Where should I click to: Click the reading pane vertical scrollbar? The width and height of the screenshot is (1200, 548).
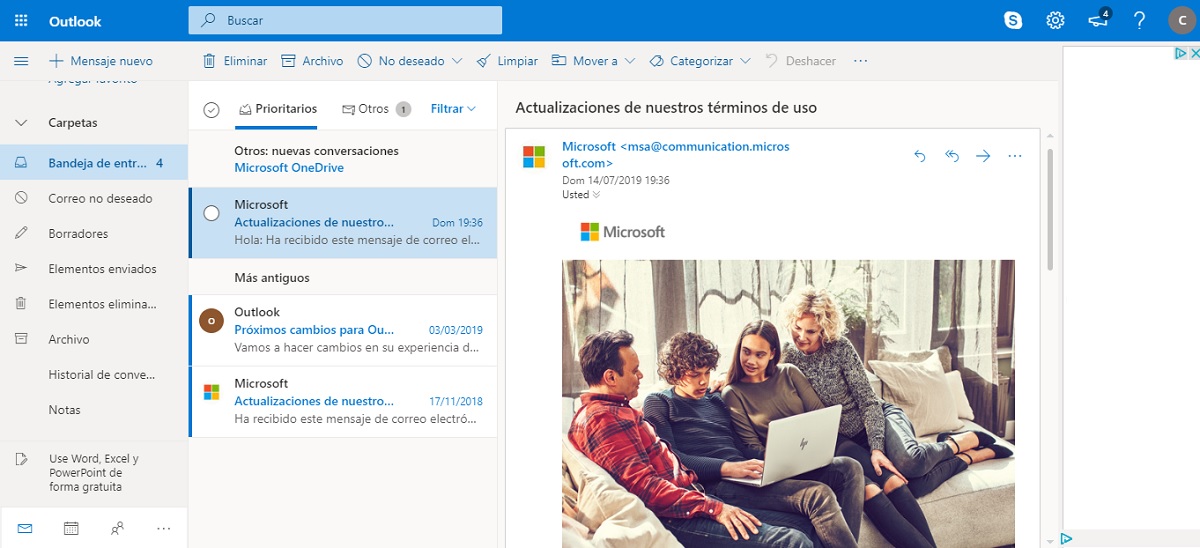(1049, 209)
